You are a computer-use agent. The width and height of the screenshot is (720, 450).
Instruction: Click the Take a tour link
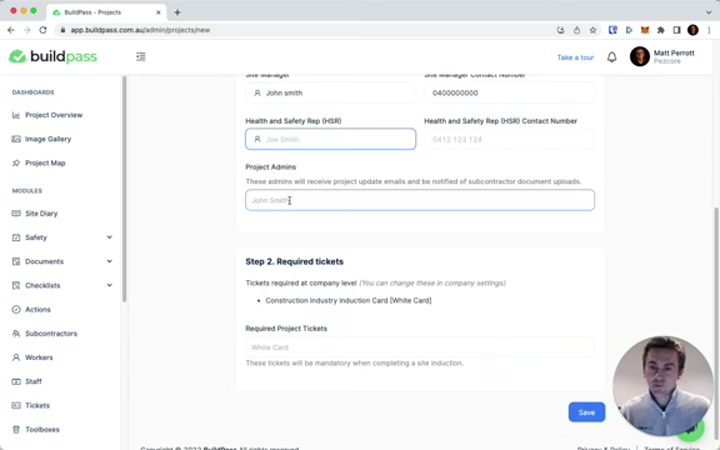[575, 57]
